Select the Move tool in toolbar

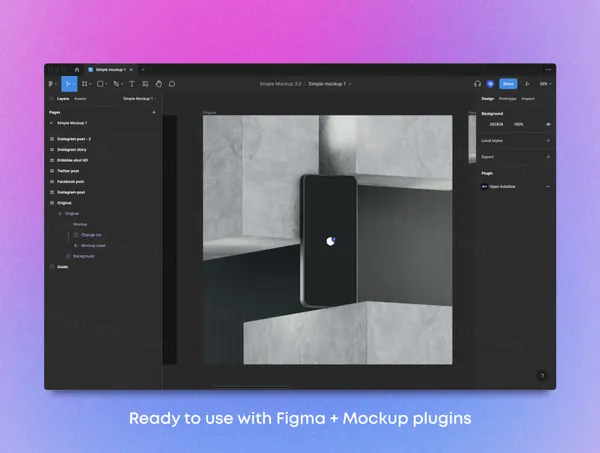[68, 84]
